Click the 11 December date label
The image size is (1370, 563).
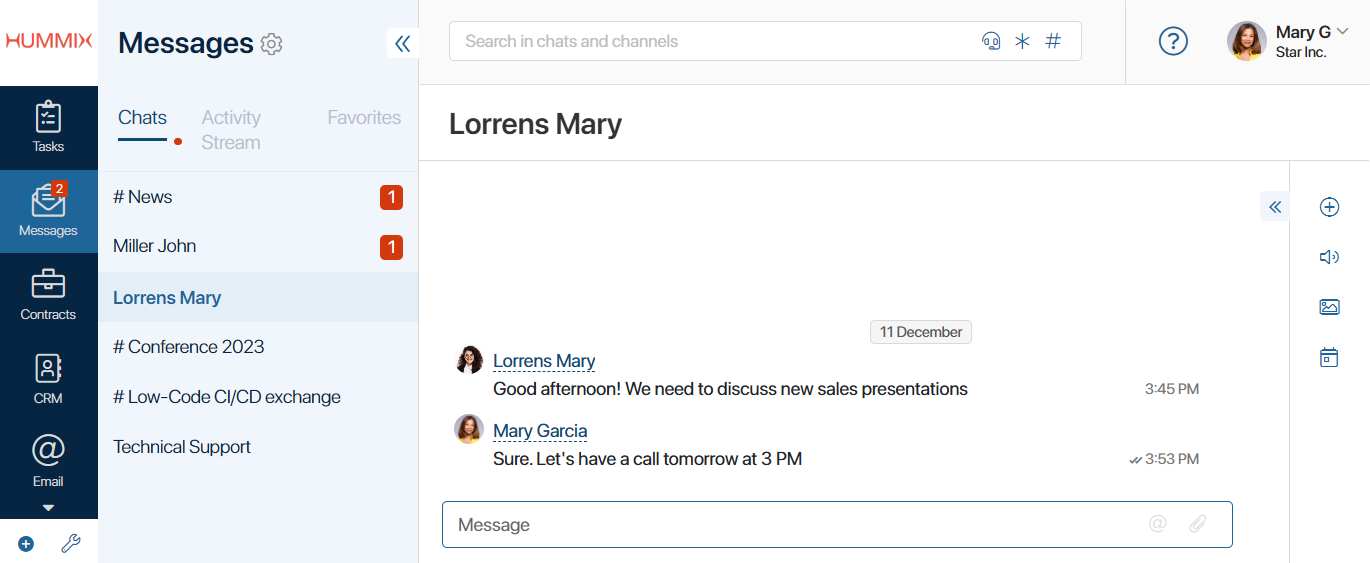(x=921, y=332)
